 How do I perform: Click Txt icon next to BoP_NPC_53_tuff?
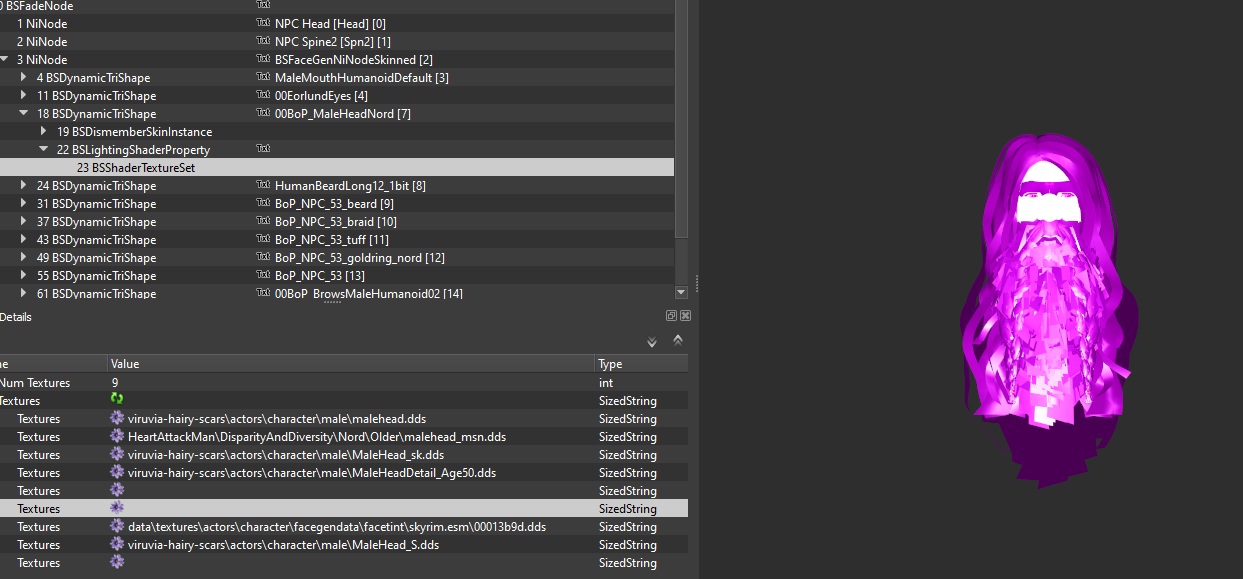click(x=263, y=238)
